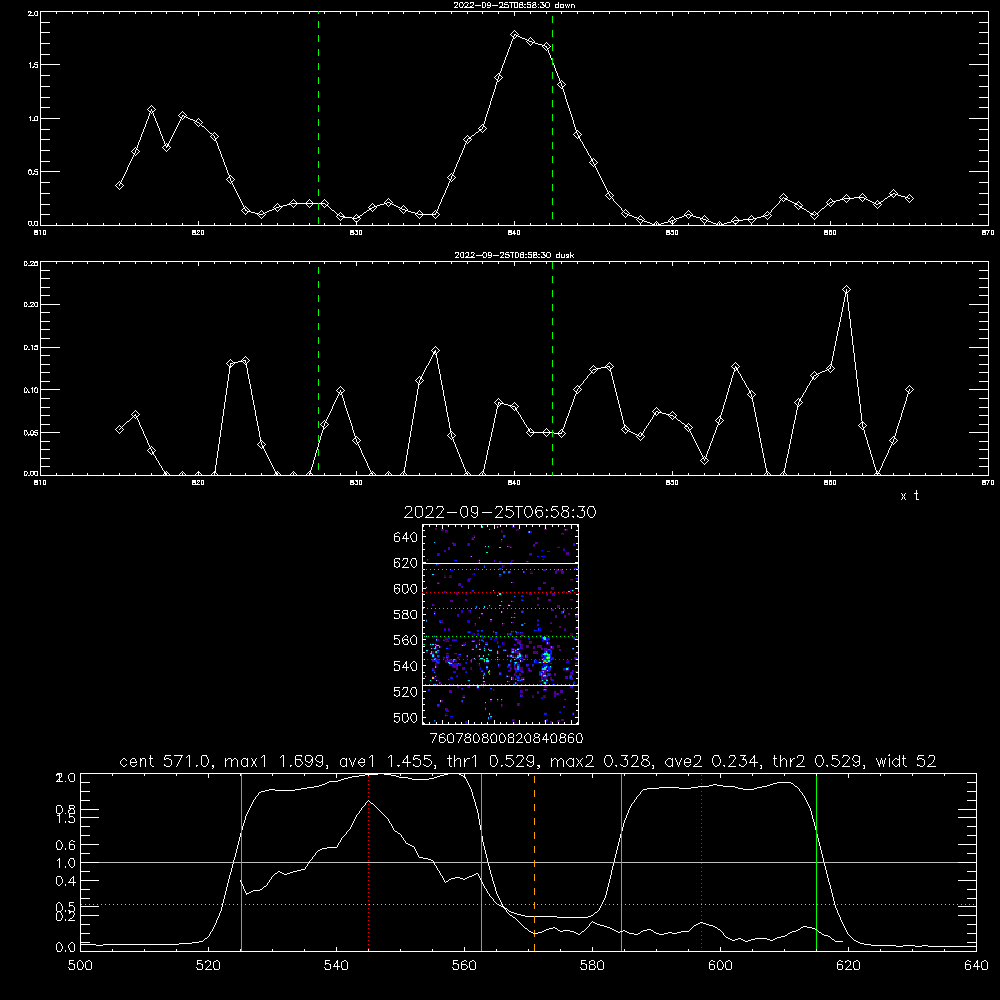Click the orange dashed center line in bottom plot
Screen dimensions: 1000x1000
[534, 862]
